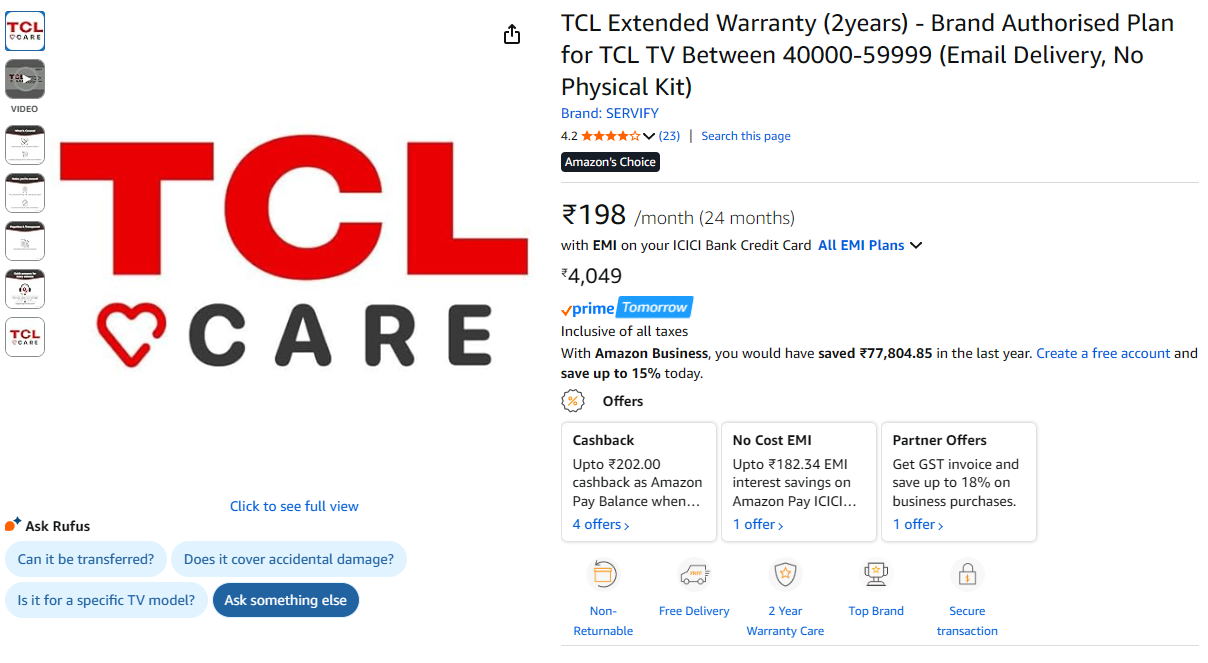1208x663 pixels.
Task: Click the Secure transaction lock icon
Action: coord(967,575)
